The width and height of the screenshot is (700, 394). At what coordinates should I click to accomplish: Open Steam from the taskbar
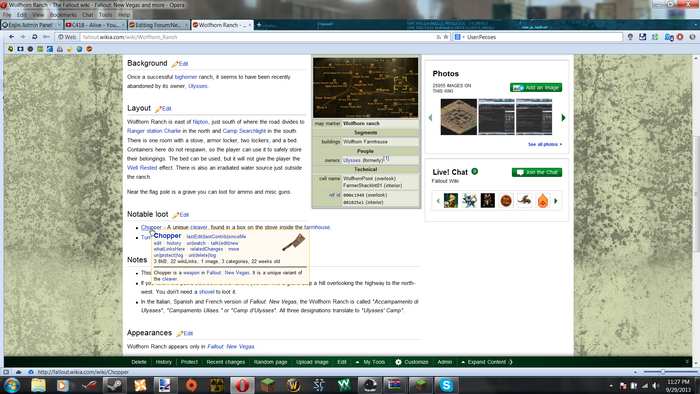[114, 385]
